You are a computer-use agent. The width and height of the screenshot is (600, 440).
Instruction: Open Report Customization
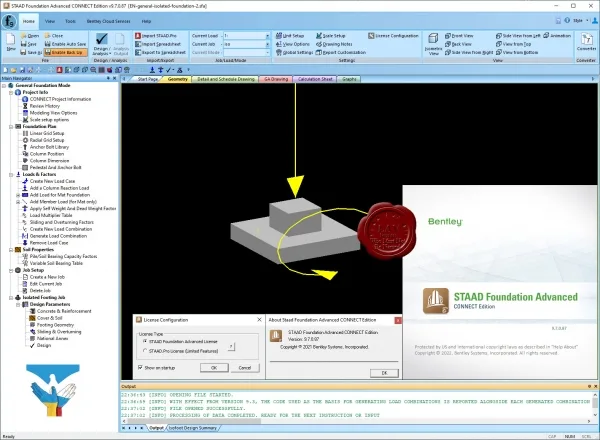(x=341, y=52)
